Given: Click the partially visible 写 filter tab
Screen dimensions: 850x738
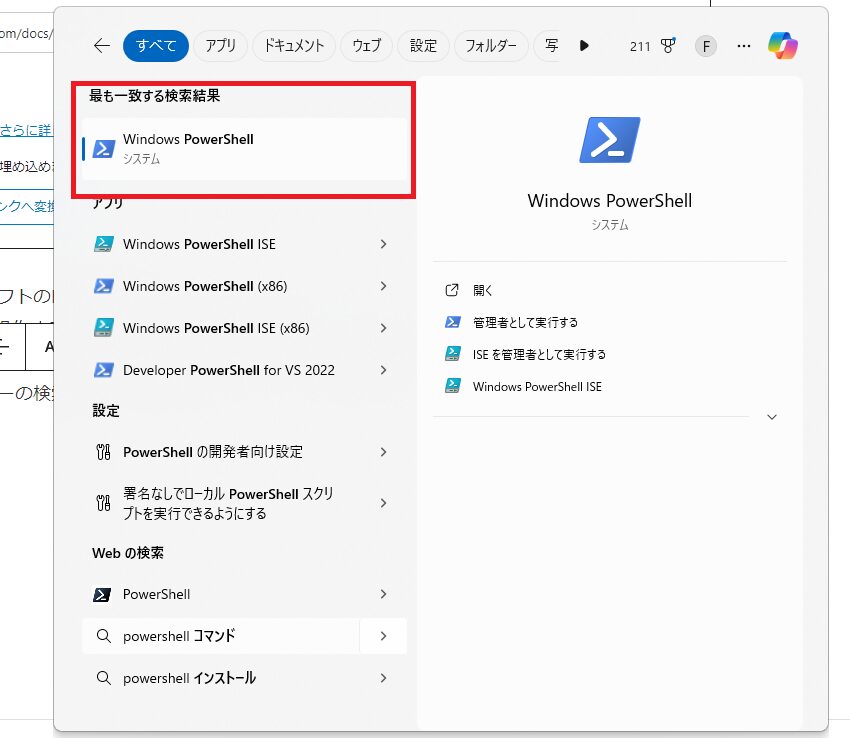Looking at the screenshot, I should tap(549, 46).
